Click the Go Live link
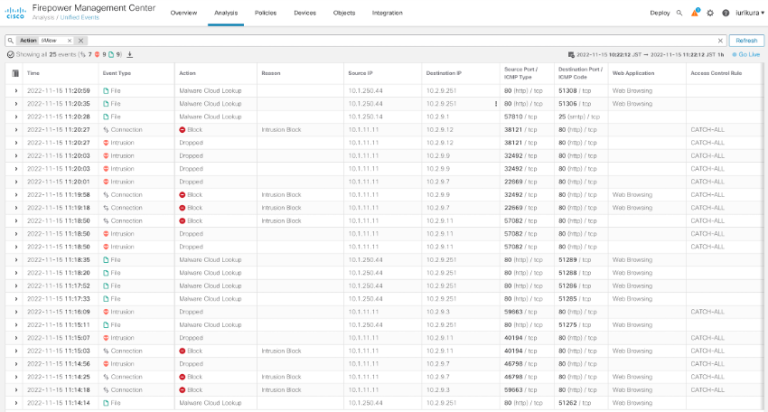The height and width of the screenshot is (412, 768). pyautogui.click(x=746, y=55)
